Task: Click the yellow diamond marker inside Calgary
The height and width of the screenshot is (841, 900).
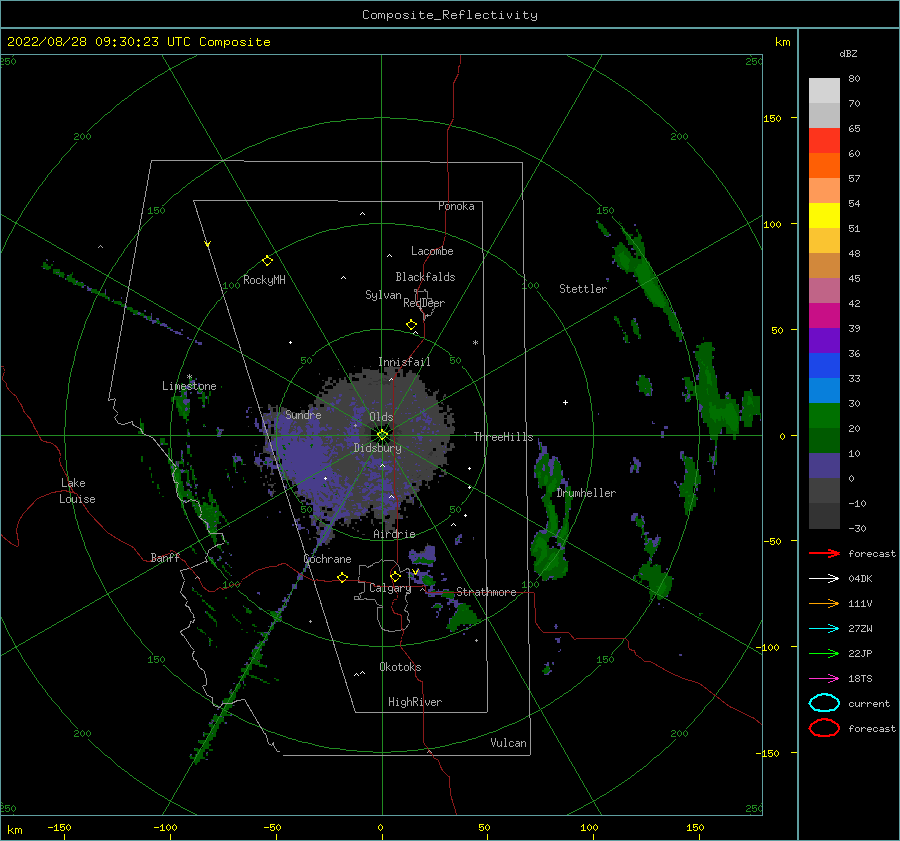Action: coord(395,576)
